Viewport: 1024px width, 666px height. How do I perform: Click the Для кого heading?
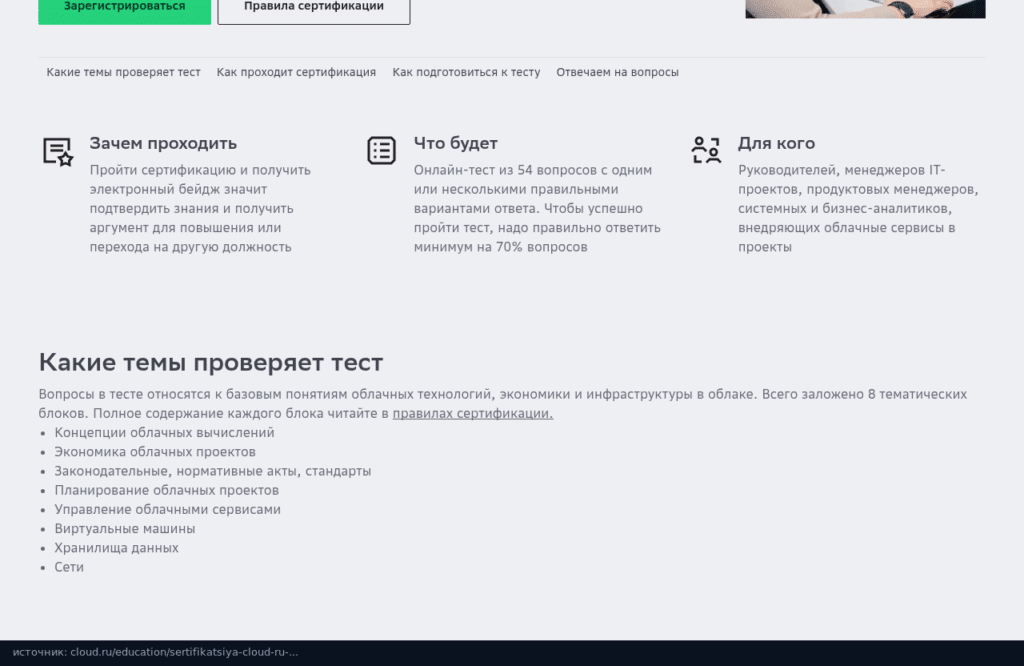[776, 143]
